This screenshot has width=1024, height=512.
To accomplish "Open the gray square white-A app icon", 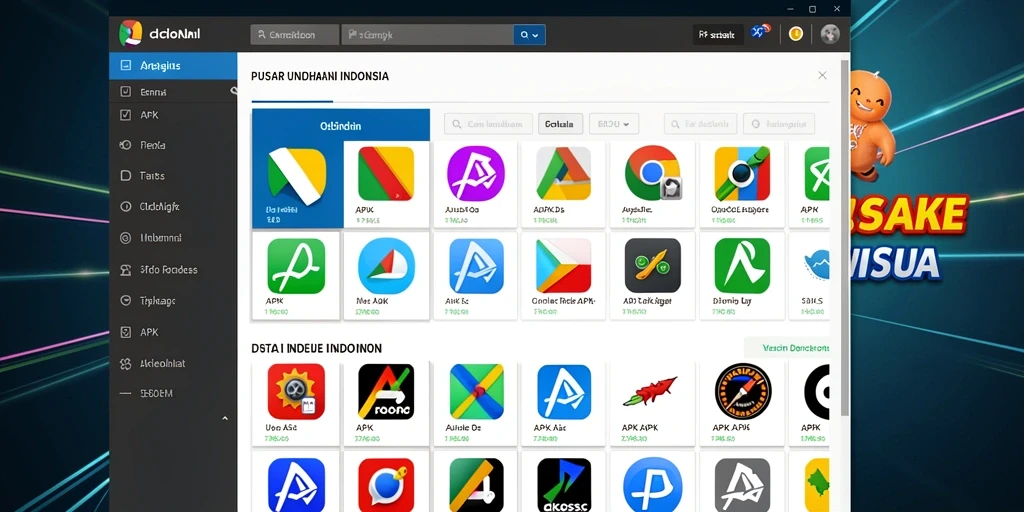I will [x=743, y=485].
